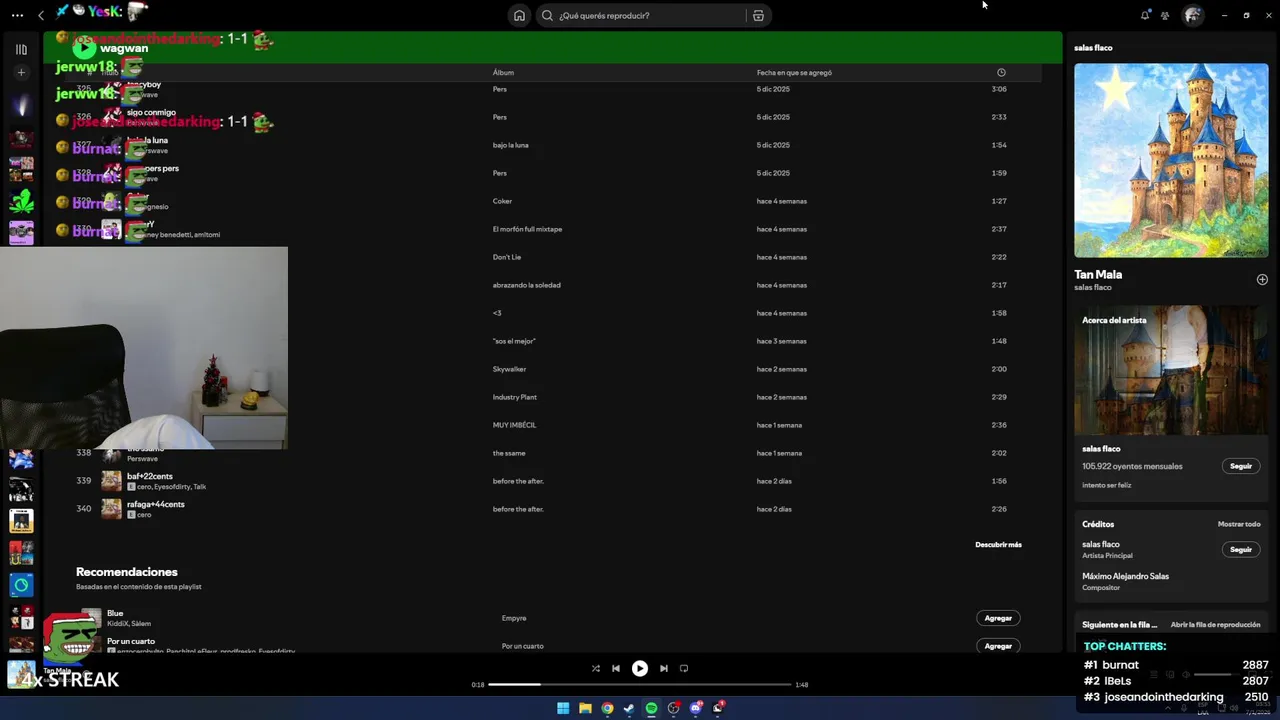Click 'Abrir la fila de reproducción'
Screen dimensions: 1280x720
pos(1215,625)
